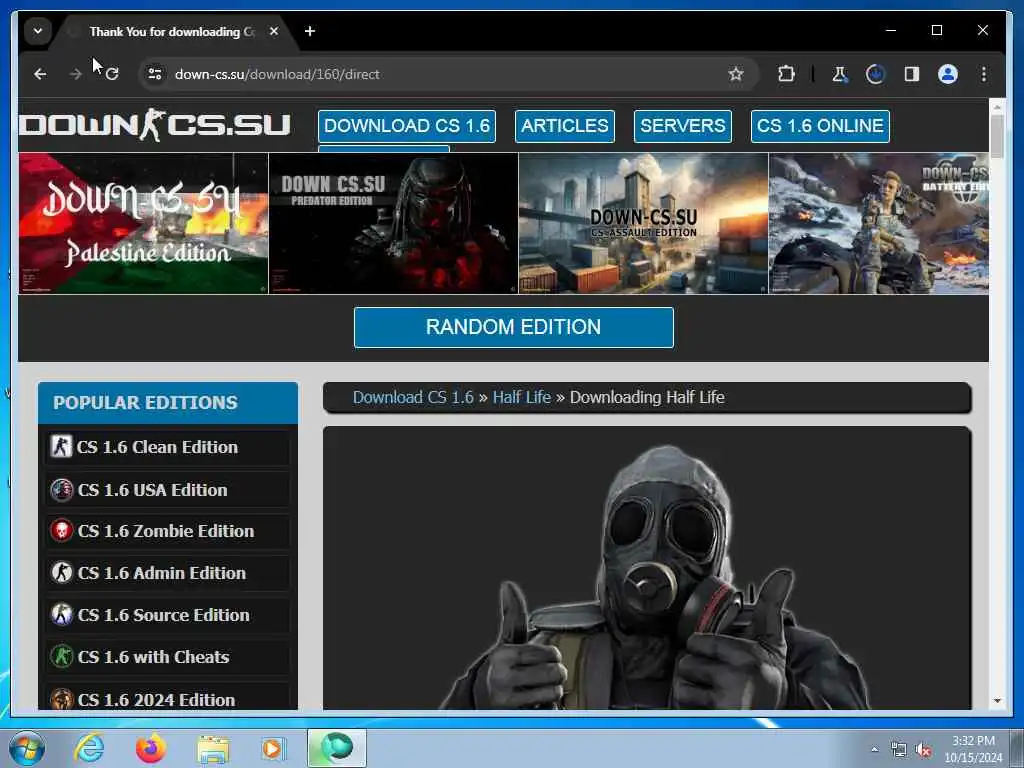Click the network tray icon

(899, 750)
